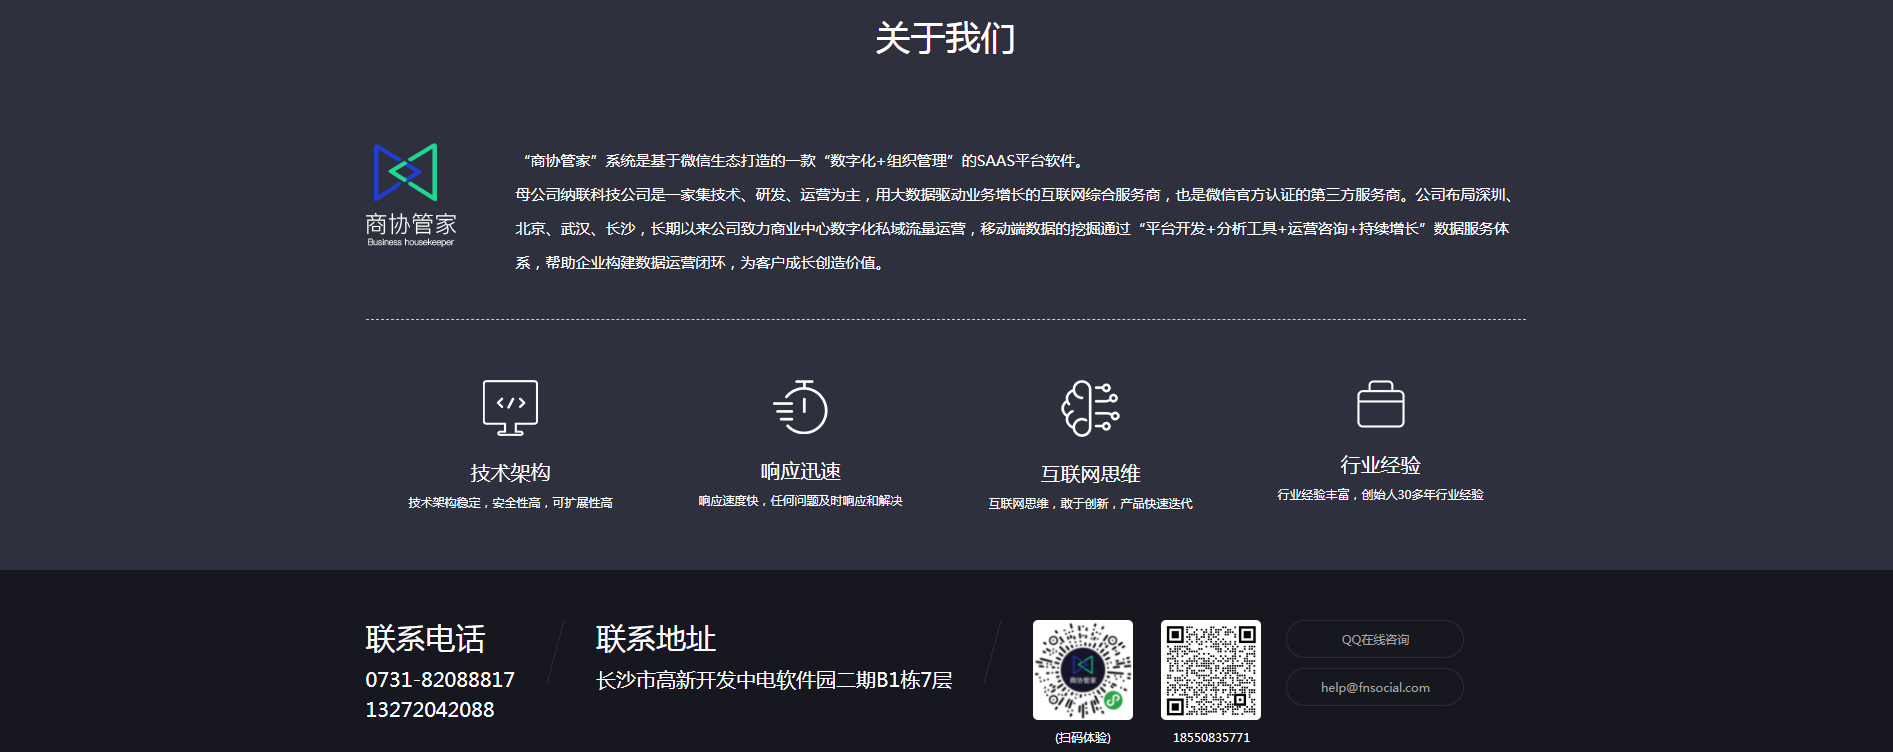Click the 响应迅速 stopwatch icon
This screenshot has width=1893, height=752.
click(800, 407)
